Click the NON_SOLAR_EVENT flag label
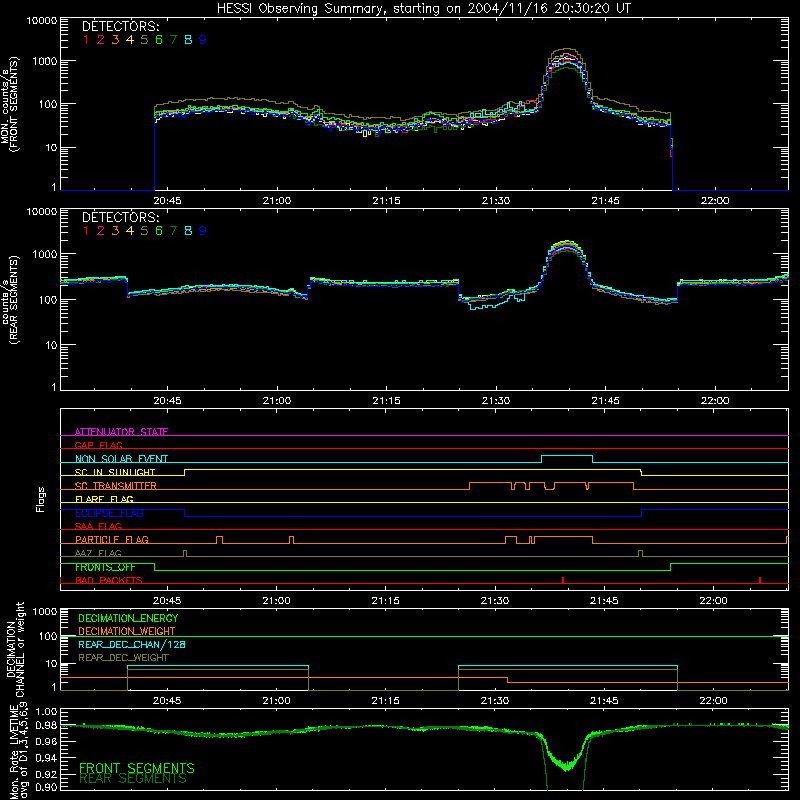800x800 pixels. click(121, 459)
